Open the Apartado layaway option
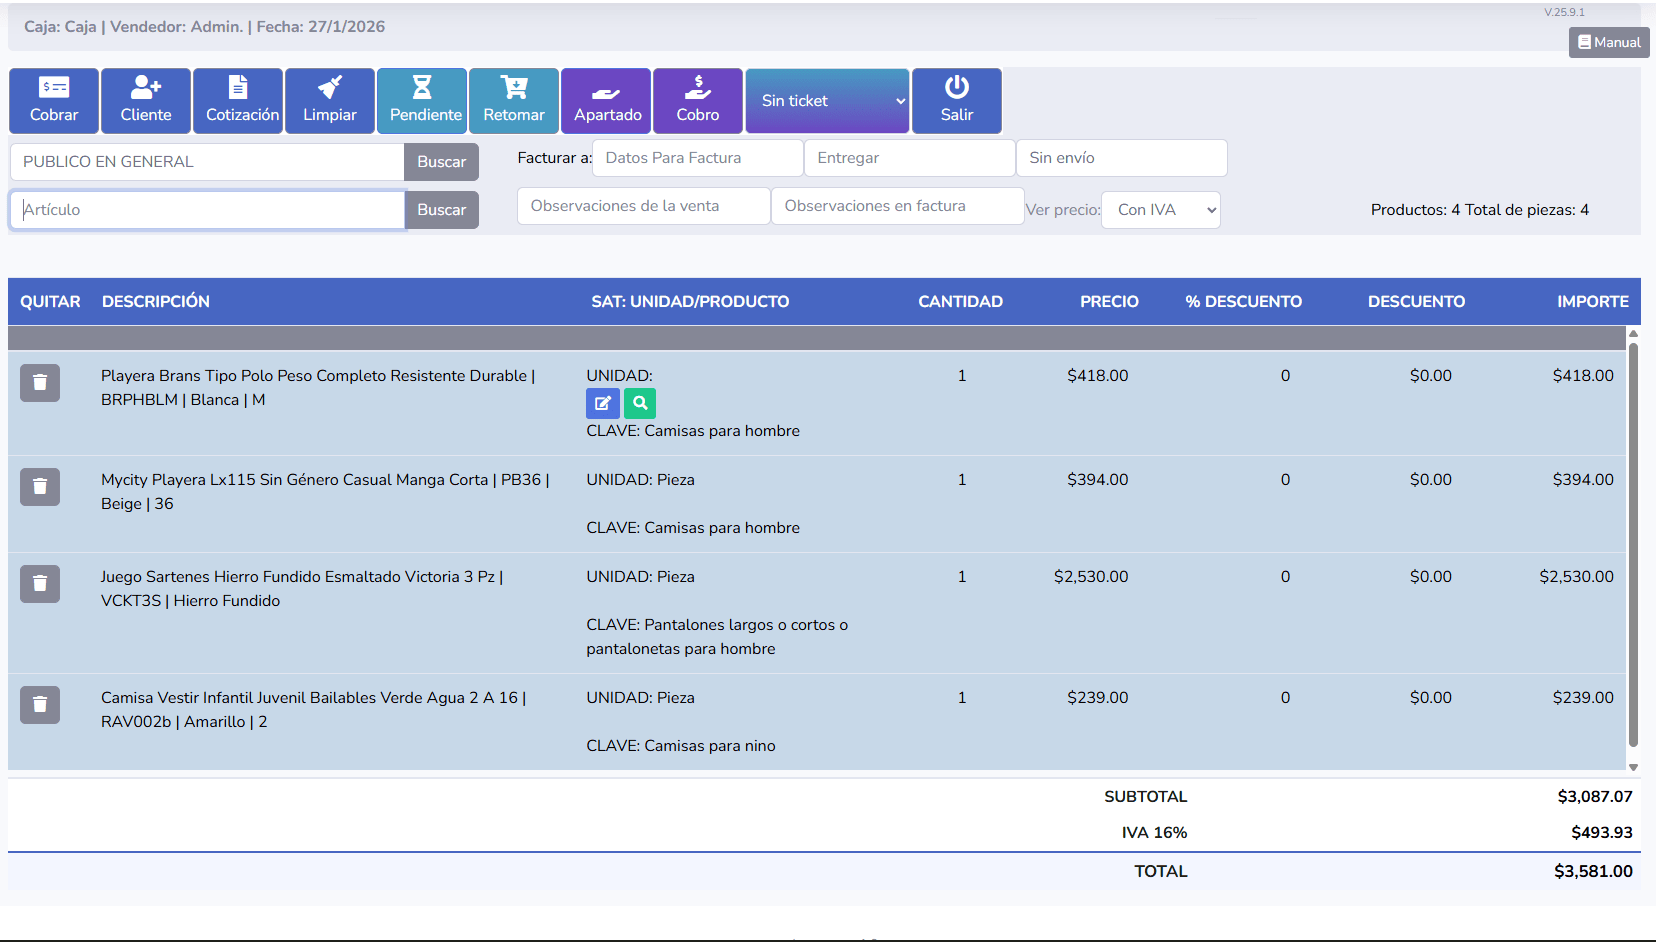 click(606, 100)
